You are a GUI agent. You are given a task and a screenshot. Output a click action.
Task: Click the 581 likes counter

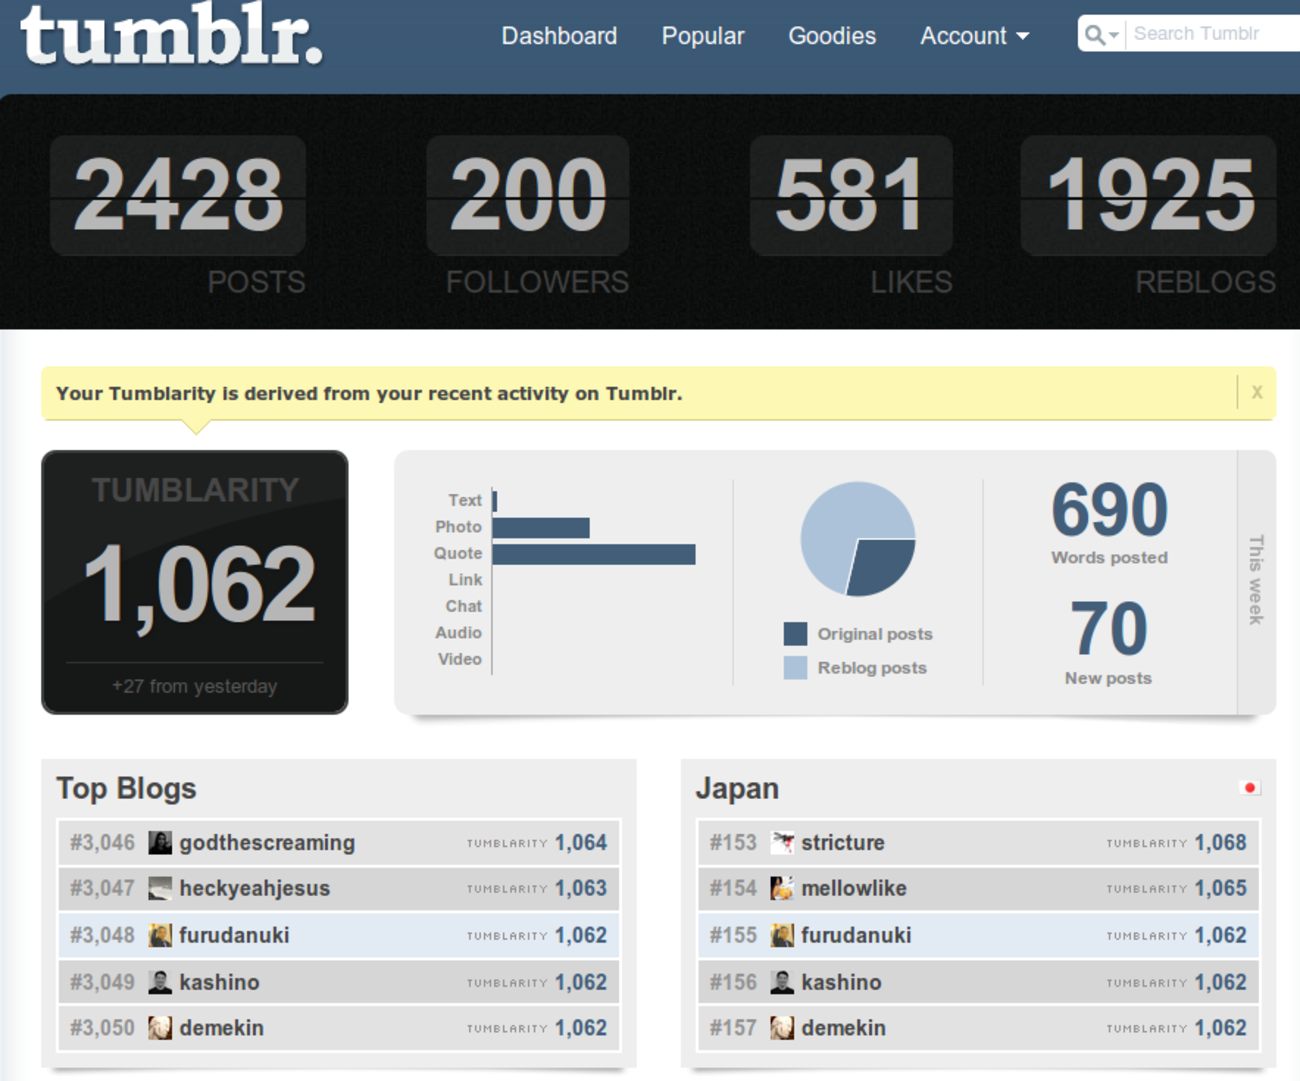click(851, 196)
